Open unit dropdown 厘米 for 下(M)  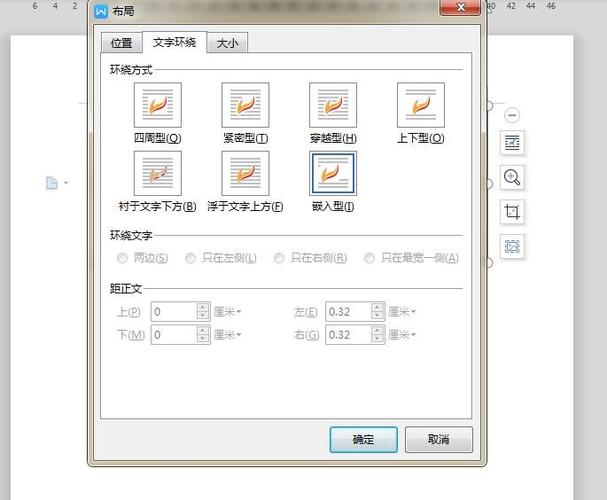pyautogui.click(x=228, y=335)
